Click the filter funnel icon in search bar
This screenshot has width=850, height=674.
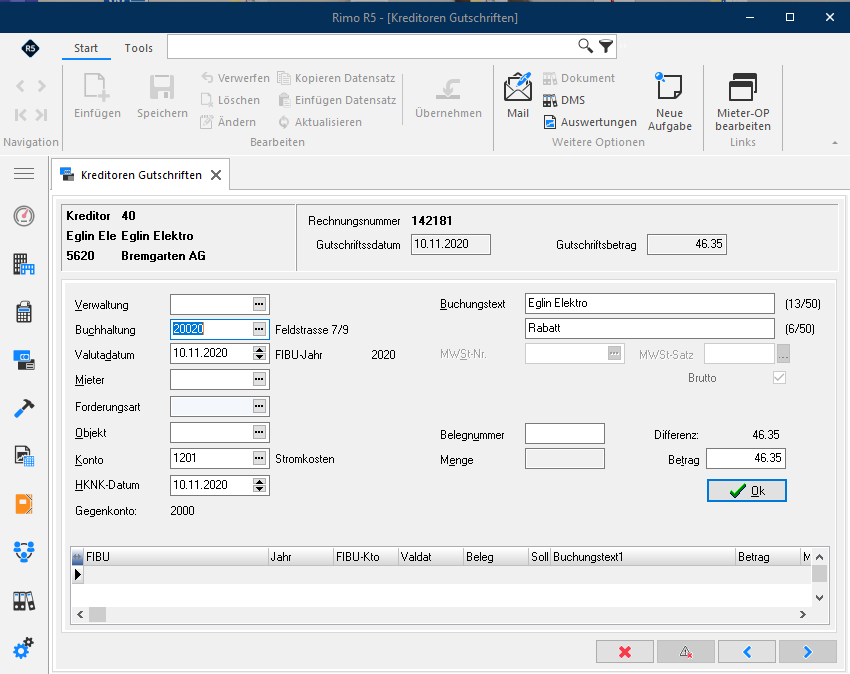(606, 47)
